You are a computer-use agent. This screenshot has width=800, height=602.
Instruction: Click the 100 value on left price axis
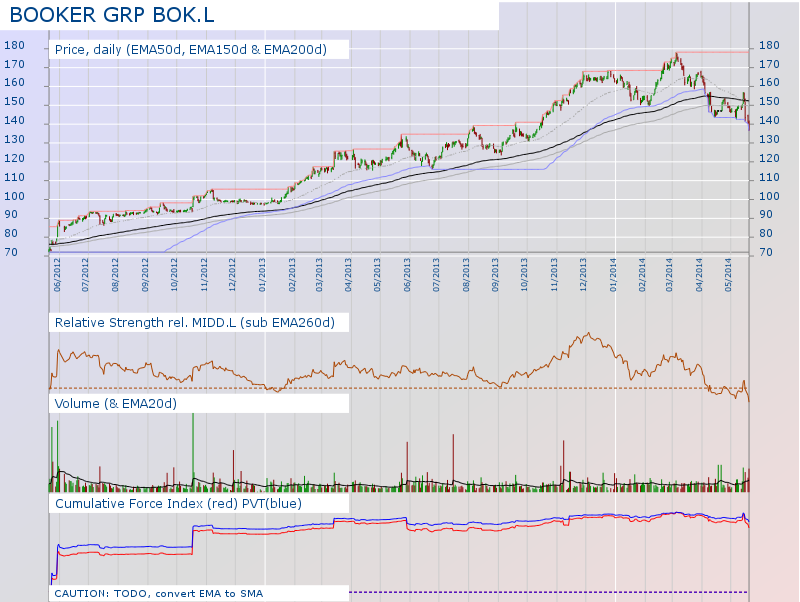tap(14, 196)
